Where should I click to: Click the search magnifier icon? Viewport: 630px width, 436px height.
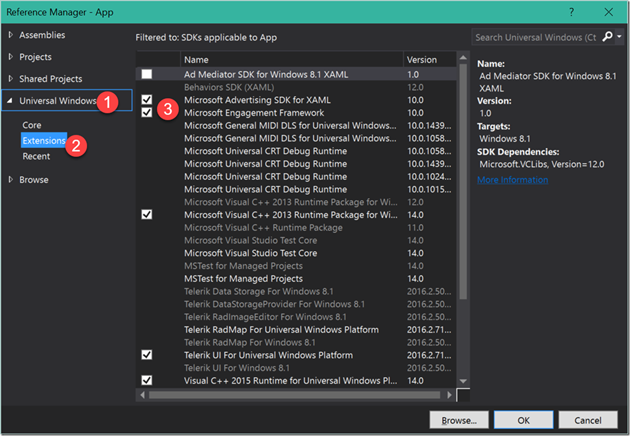coord(607,37)
